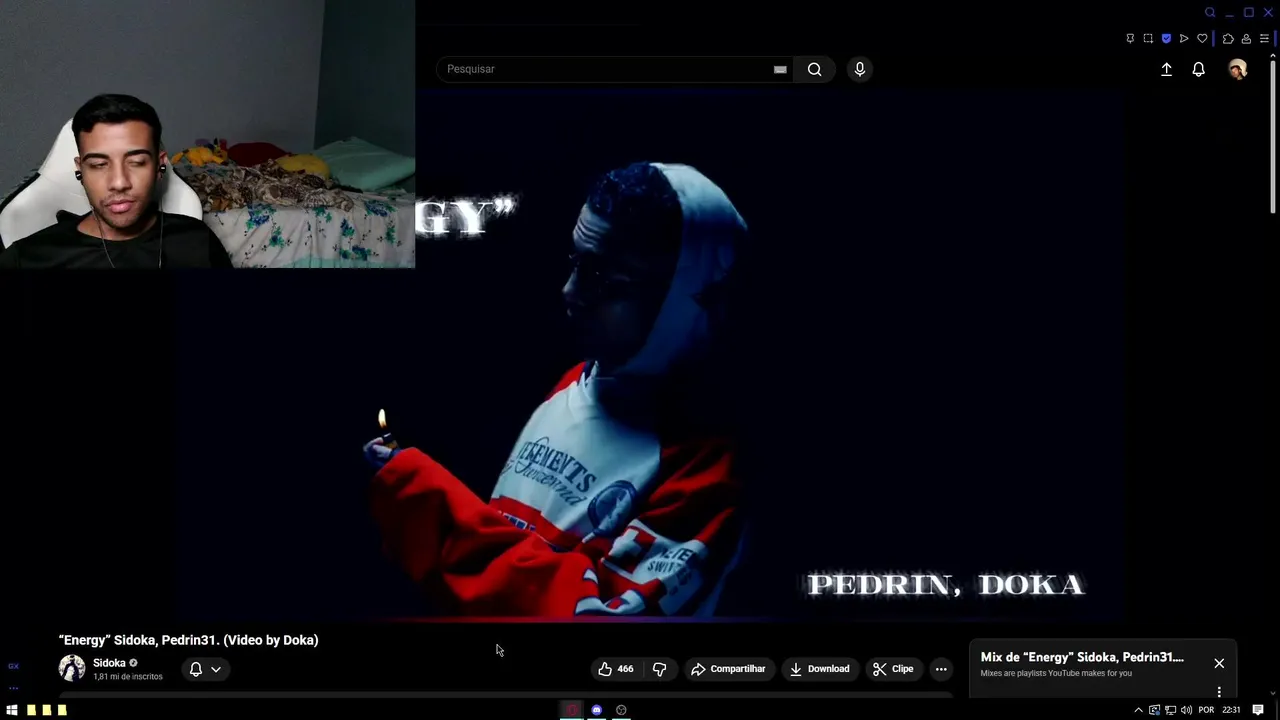Click the Mix de "Energy" title
1280x720 pixels.
coord(1082,657)
